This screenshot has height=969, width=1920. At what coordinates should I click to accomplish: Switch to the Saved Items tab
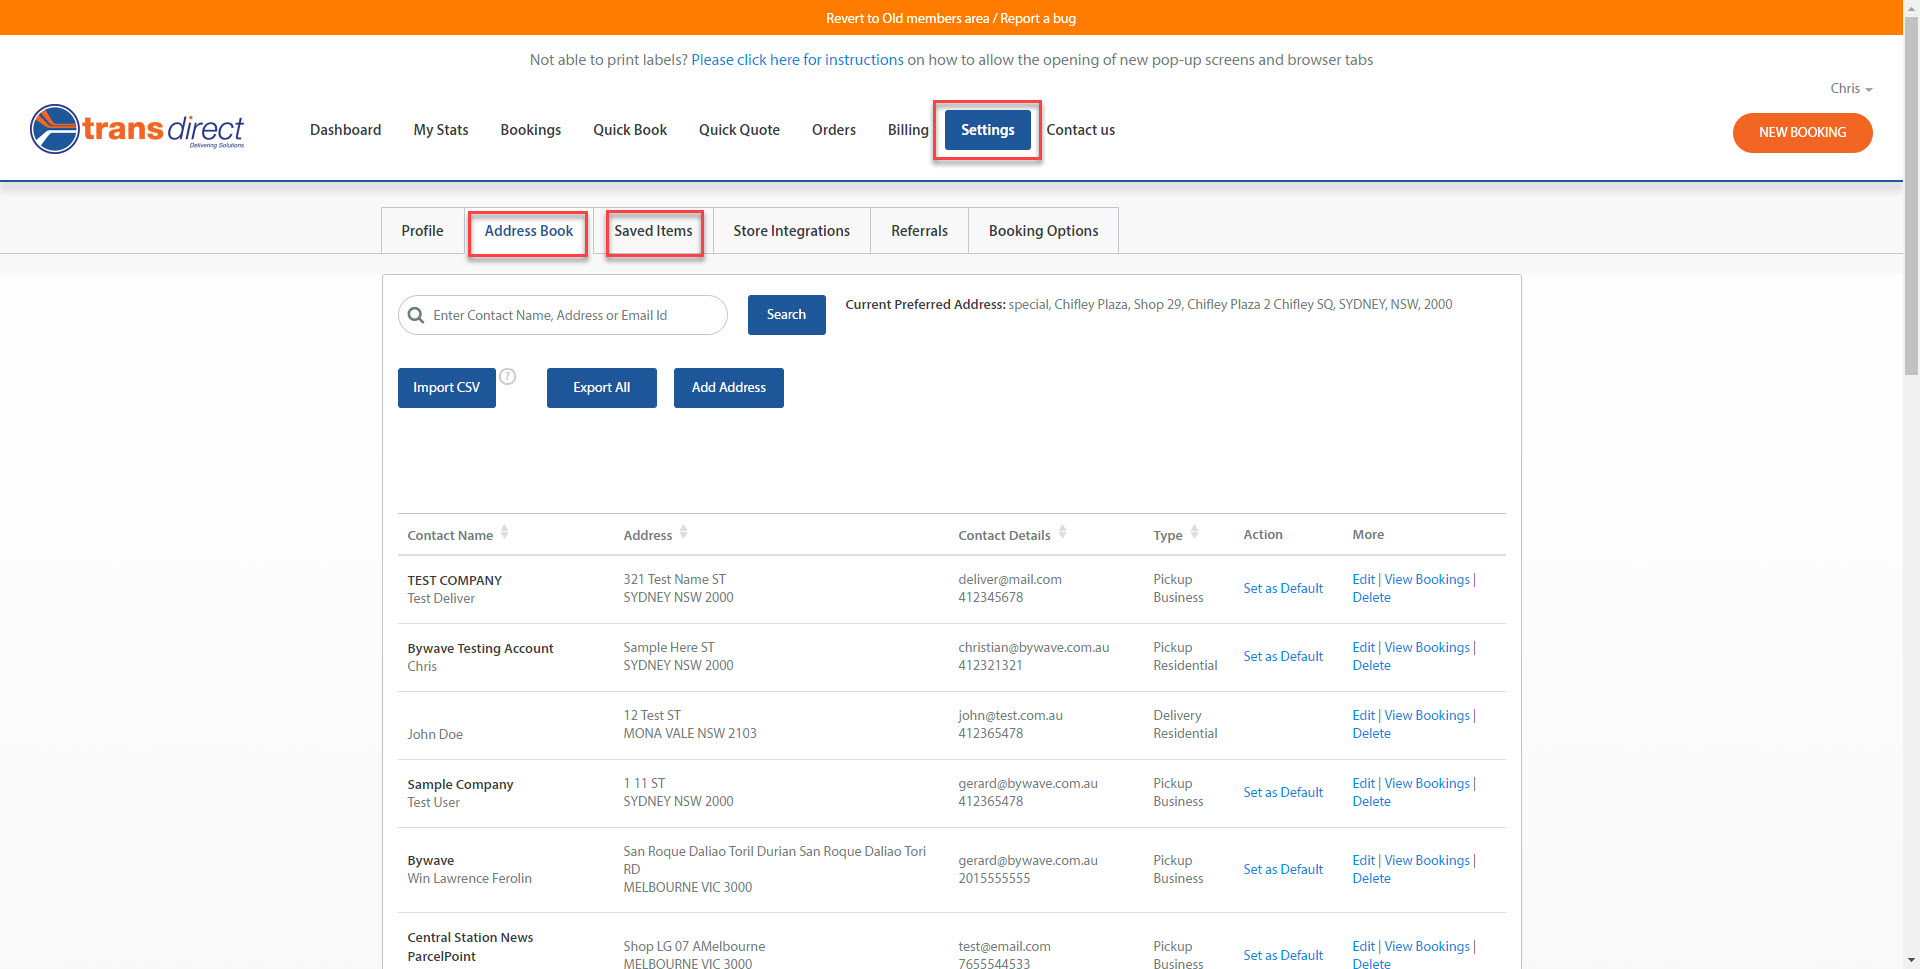coord(654,231)
